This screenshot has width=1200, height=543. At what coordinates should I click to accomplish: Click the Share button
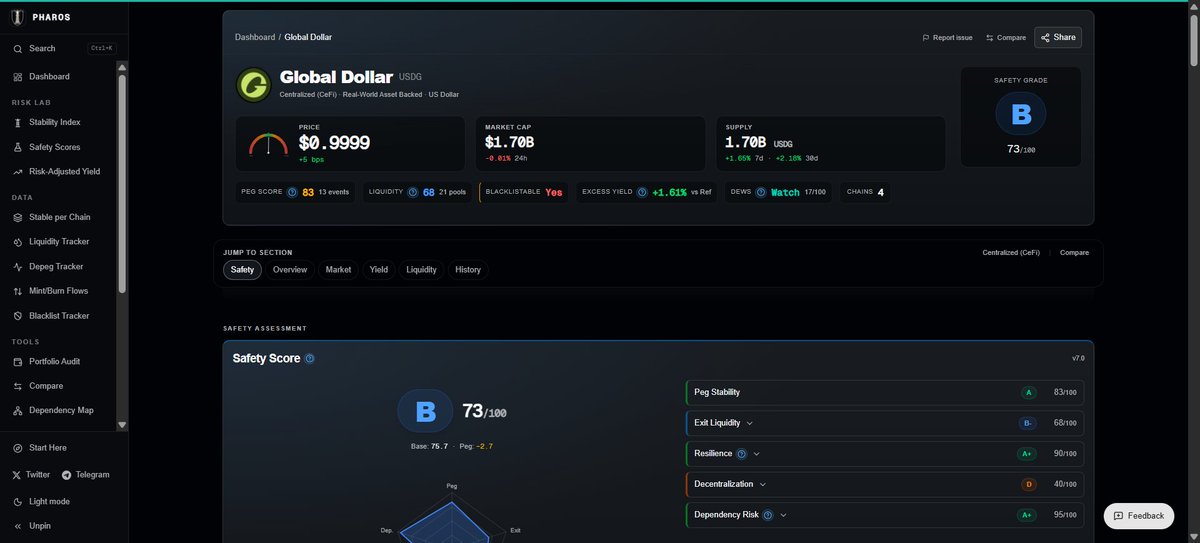pos(1058,38)
